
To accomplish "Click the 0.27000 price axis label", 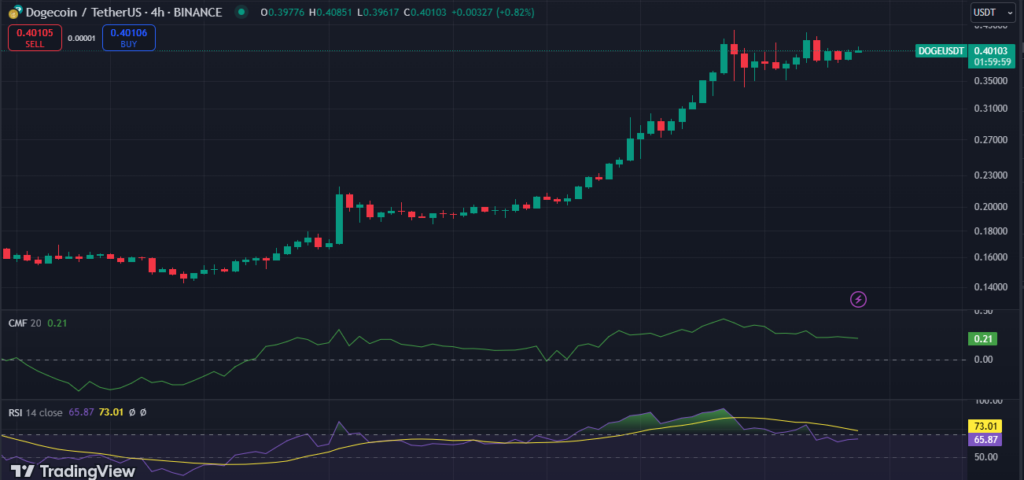I will tap(990, 140).
